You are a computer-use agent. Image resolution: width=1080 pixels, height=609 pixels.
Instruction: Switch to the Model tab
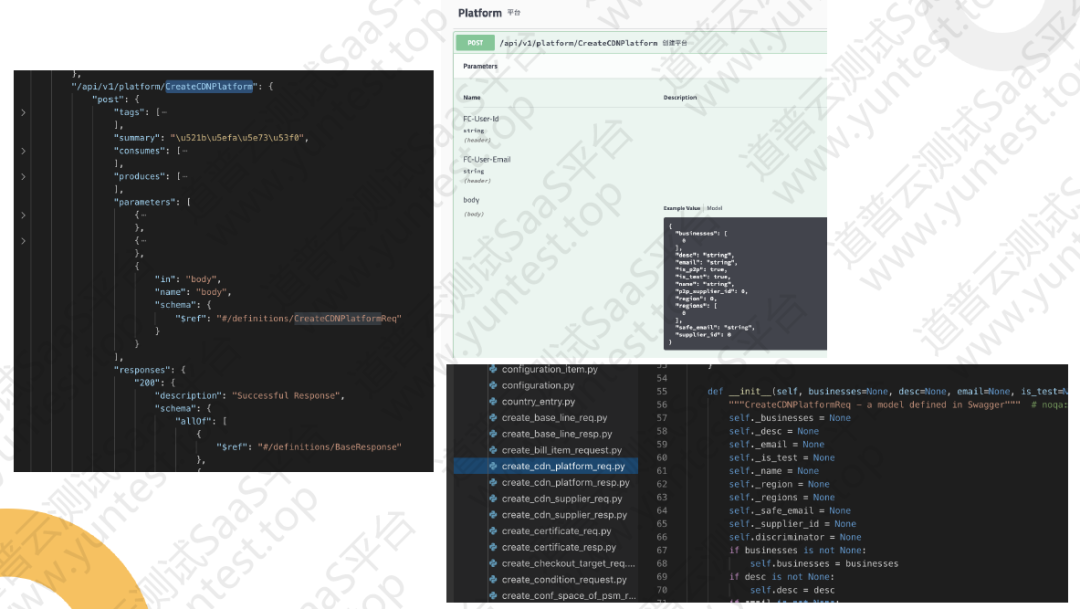click(x=714, y=208)
